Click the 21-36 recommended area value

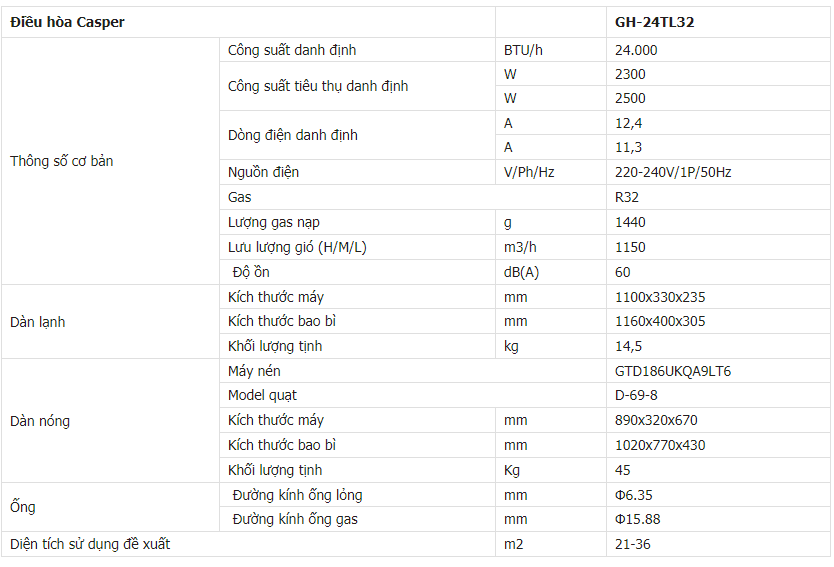tap(633, 544)
